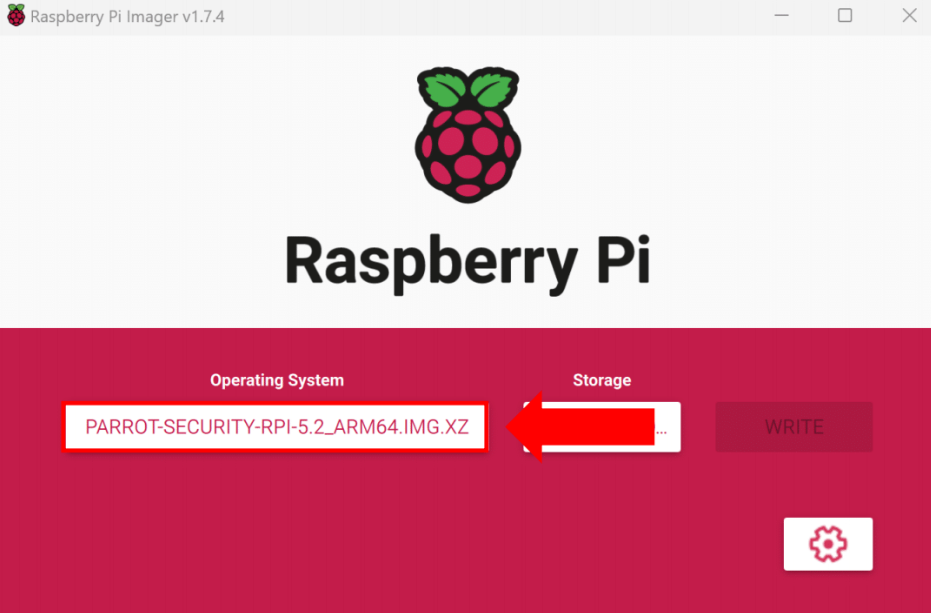
Task: Close the Raspberry Pi Imager window
Action: click(x=909, y=15)
